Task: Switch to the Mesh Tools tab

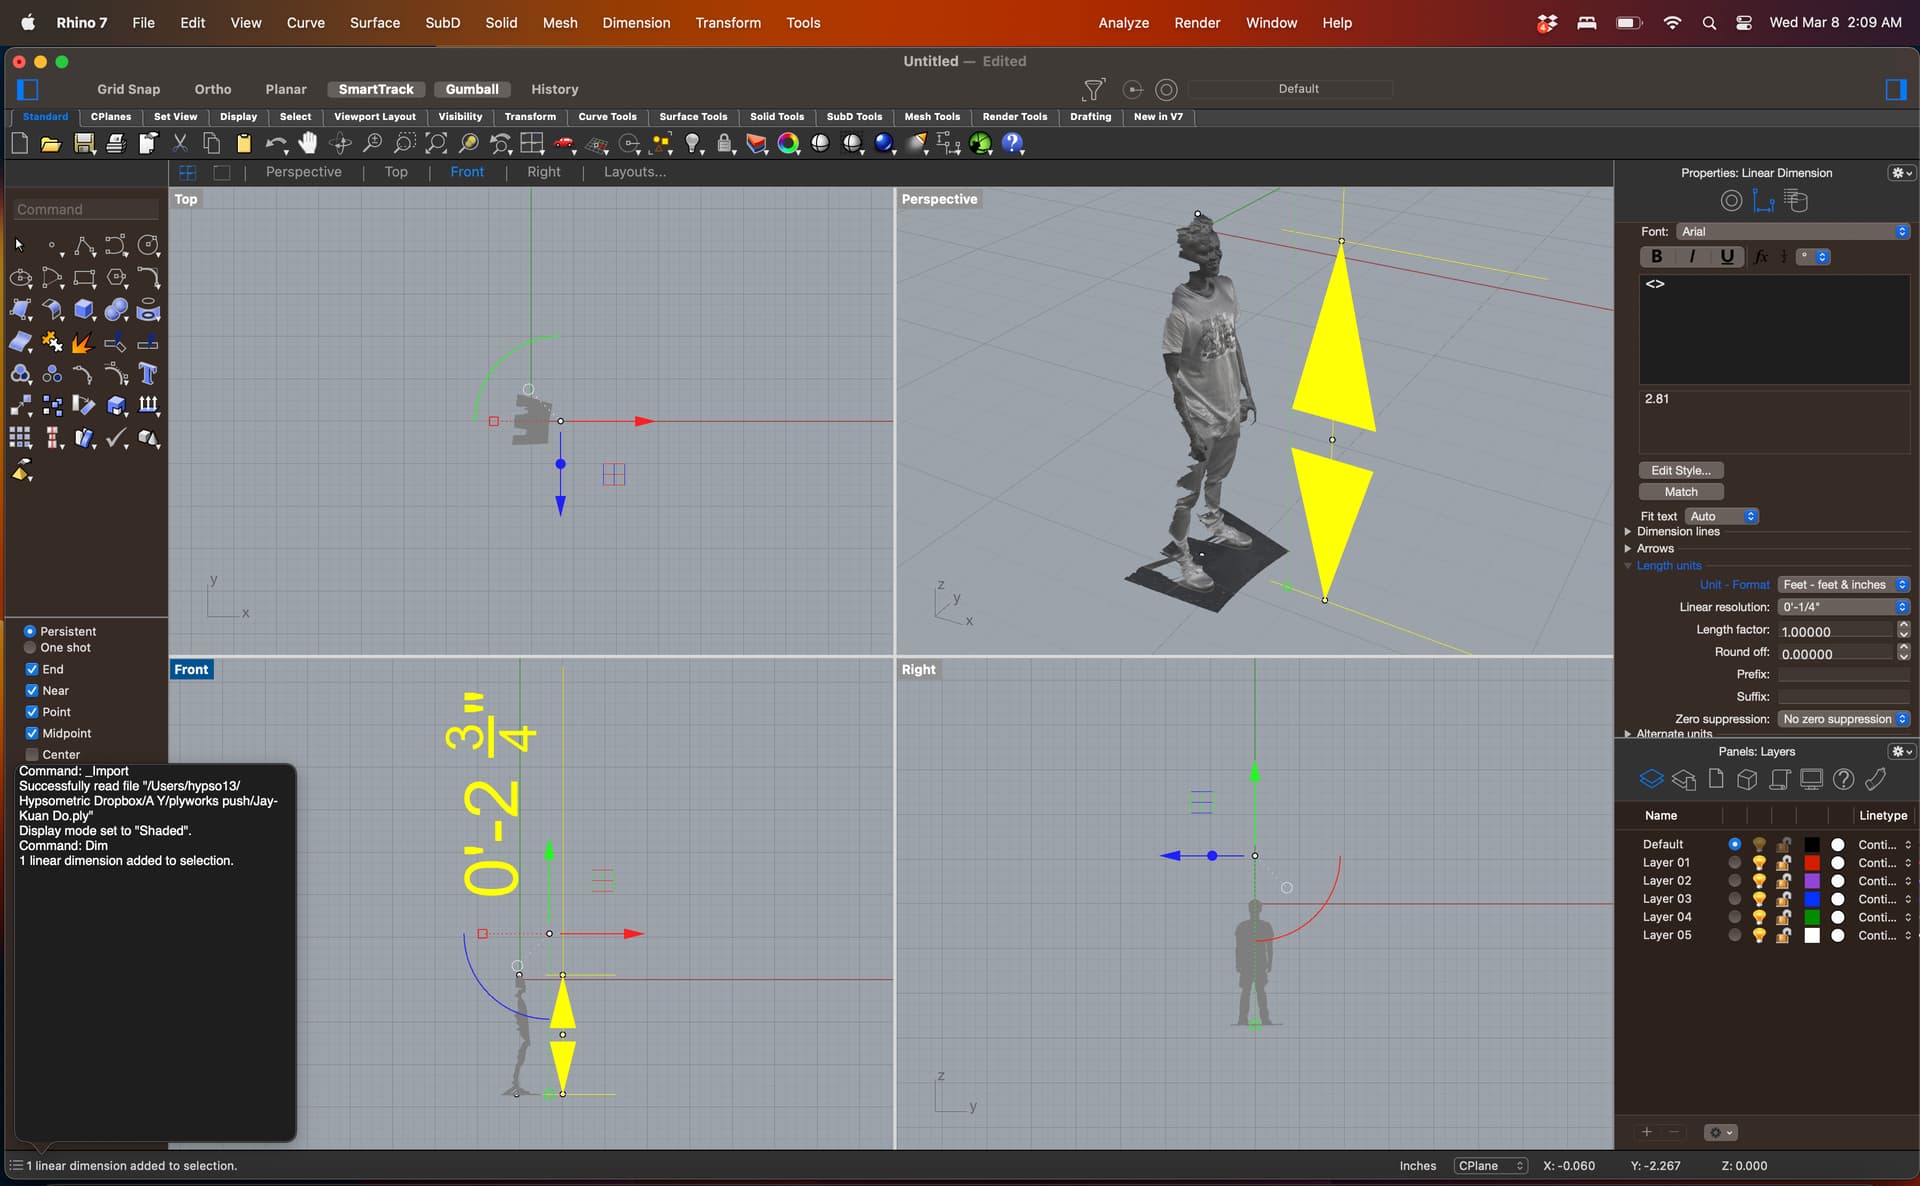Action: point(932,117)
